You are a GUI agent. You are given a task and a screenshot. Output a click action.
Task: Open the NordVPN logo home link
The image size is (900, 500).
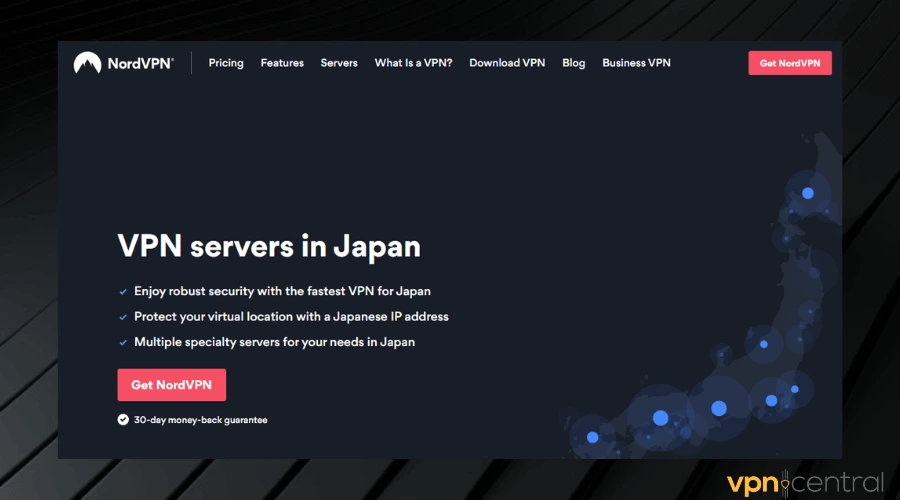[x=123, y=63]
